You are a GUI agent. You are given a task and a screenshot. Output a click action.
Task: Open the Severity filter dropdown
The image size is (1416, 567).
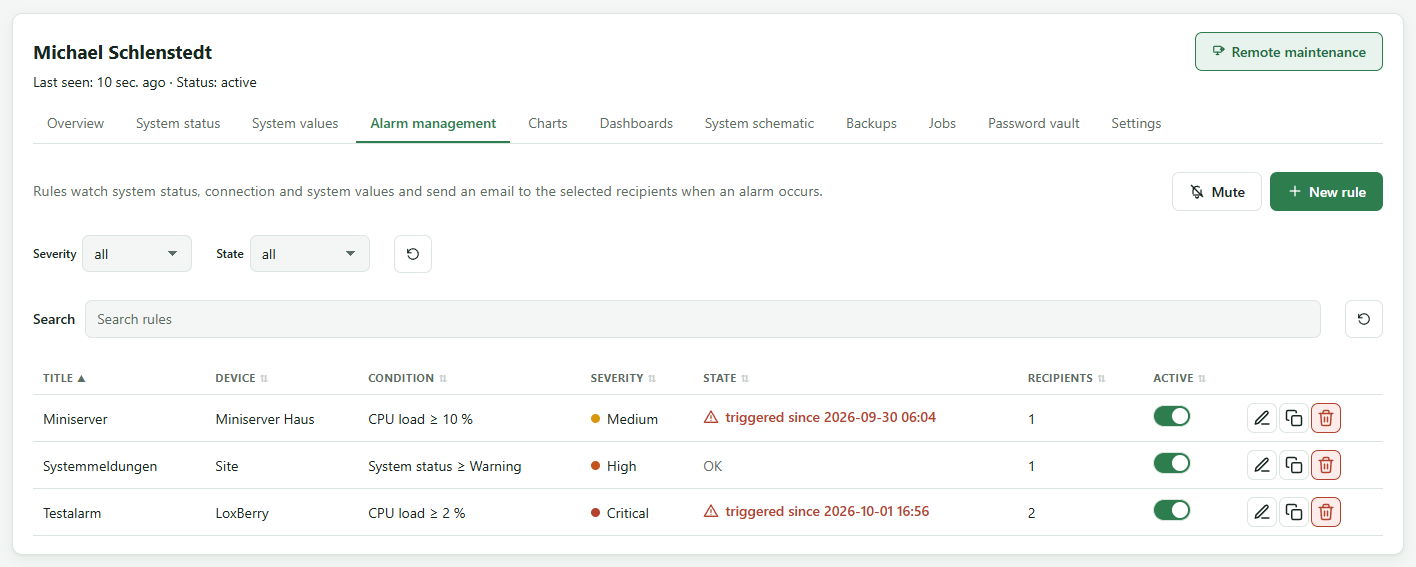[x=137, y=254]
